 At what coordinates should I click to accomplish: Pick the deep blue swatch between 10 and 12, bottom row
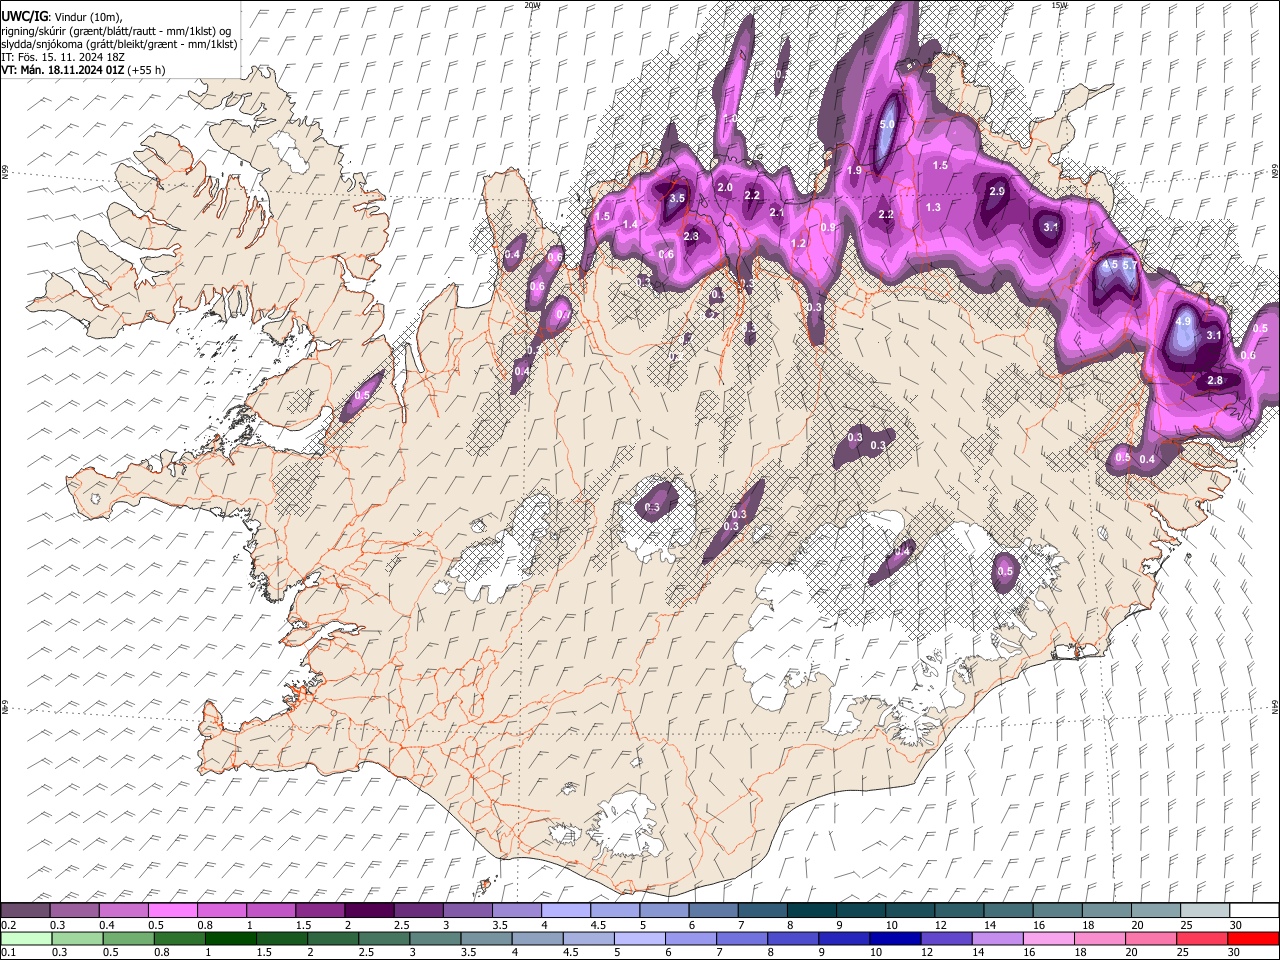[896, 938]
